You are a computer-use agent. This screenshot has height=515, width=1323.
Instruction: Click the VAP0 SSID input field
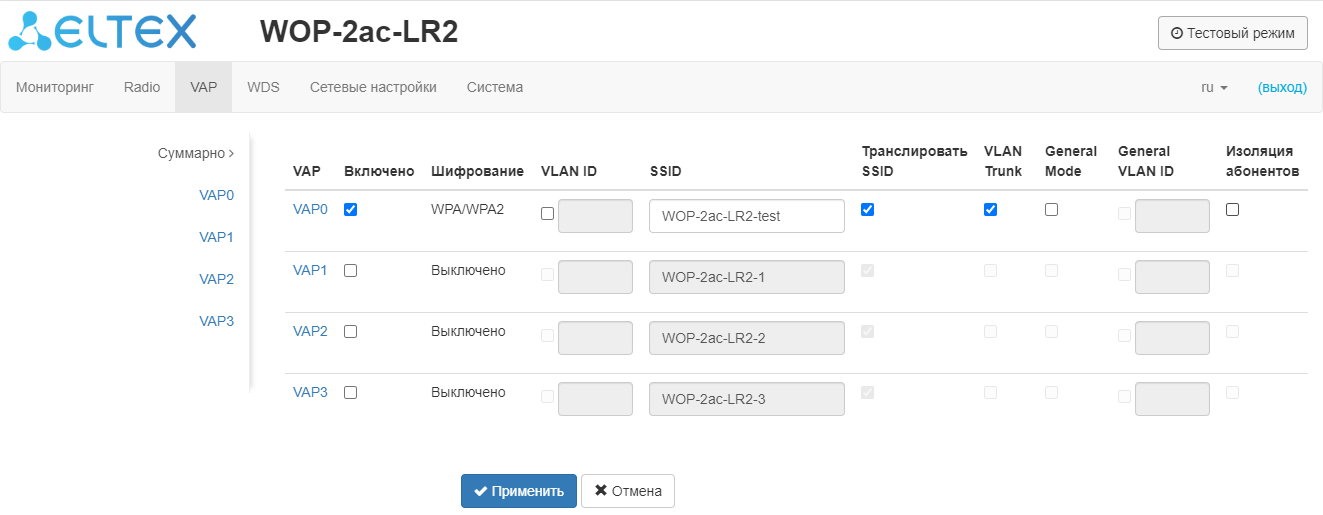pos(746,216)
